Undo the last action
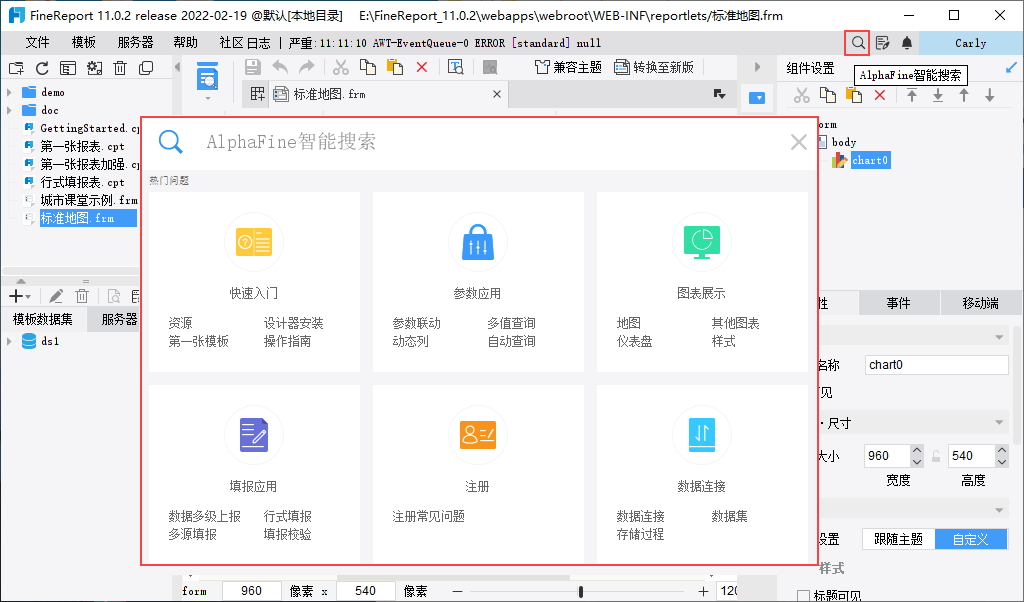This screenshot has width=1024, height=602. [x=280, y=67]
